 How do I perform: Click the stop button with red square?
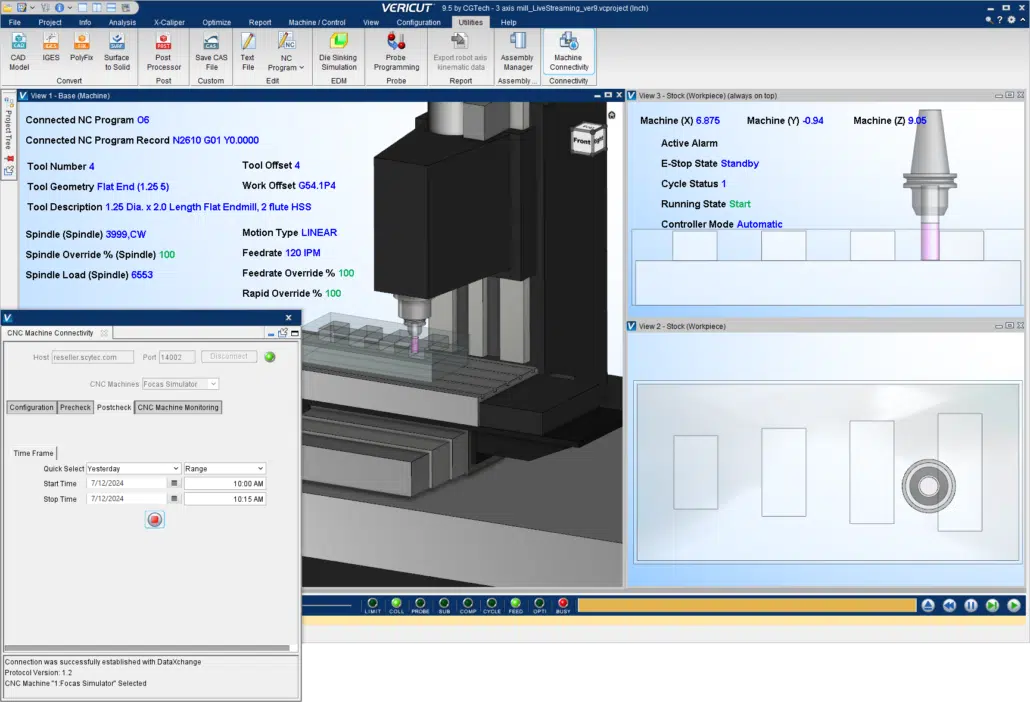[x=154, y=519]
